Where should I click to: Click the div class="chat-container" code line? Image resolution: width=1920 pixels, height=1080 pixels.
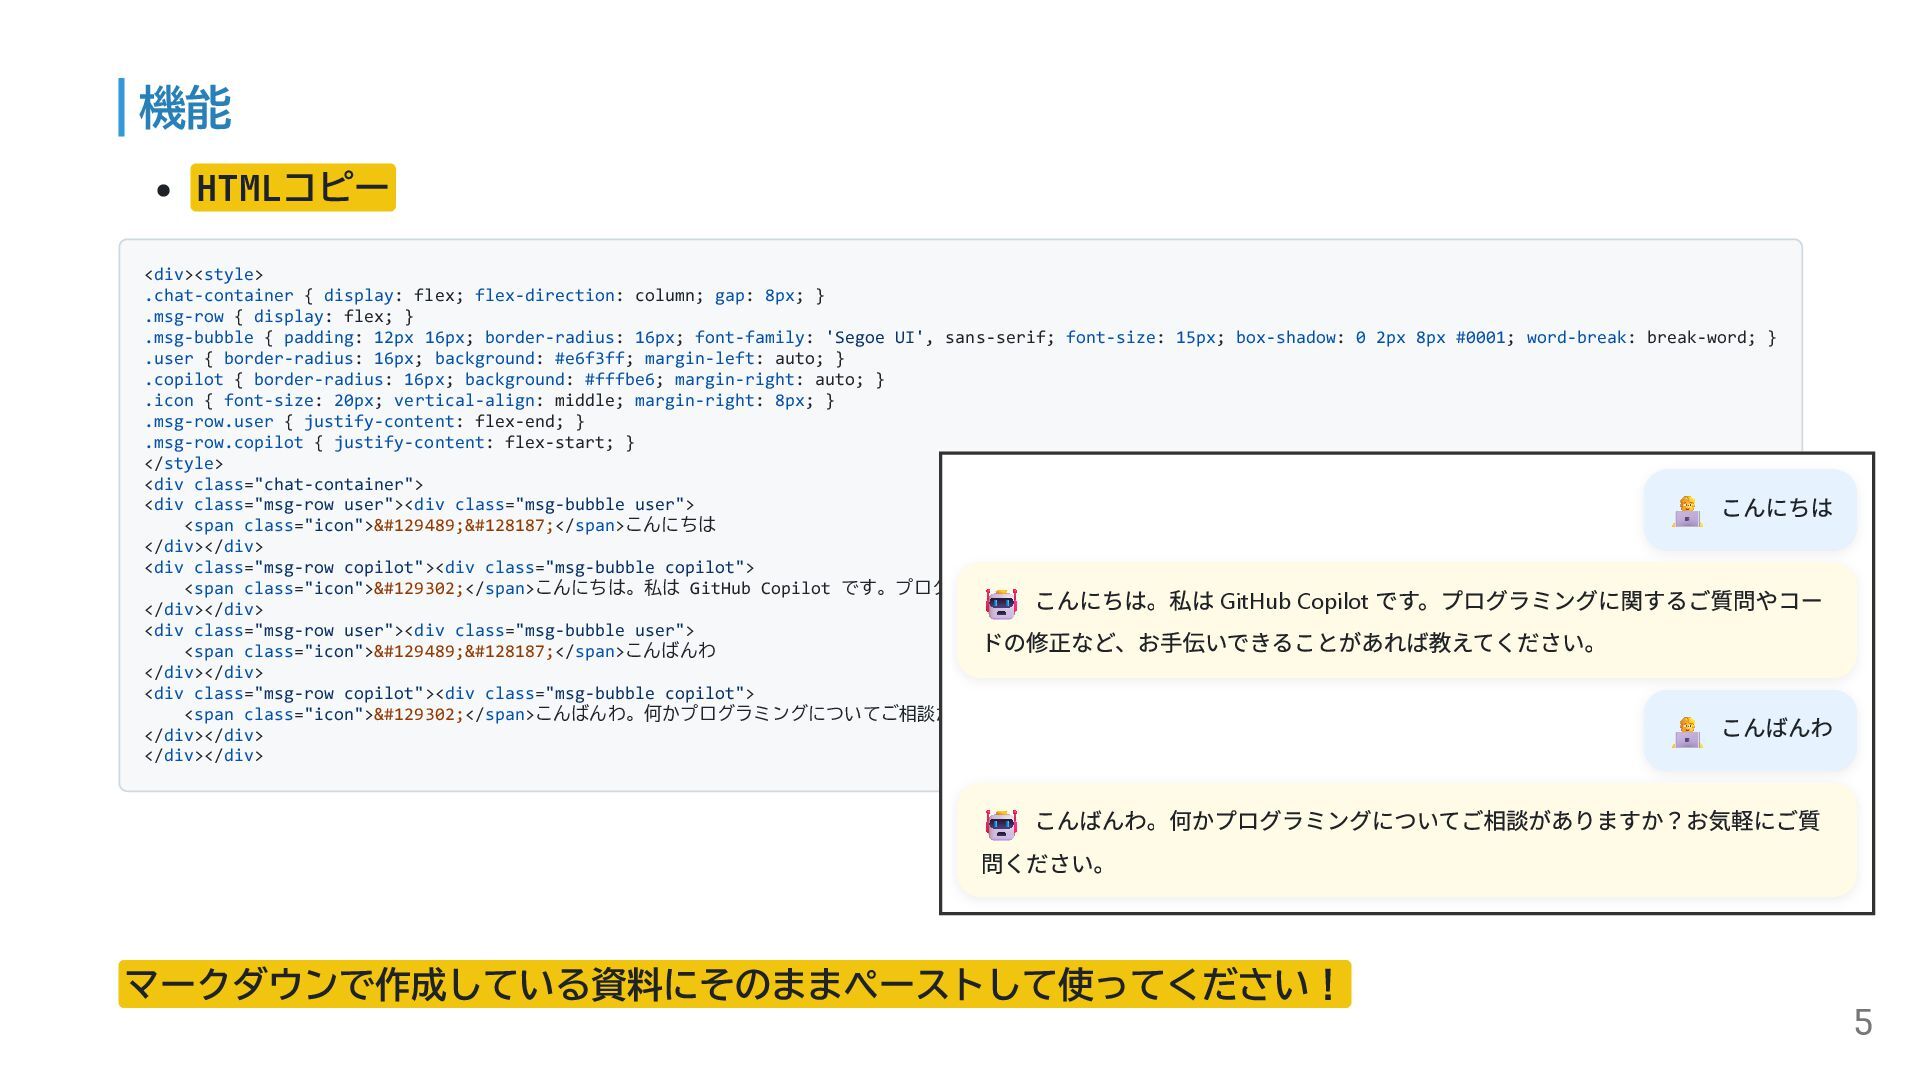[284, 484]
